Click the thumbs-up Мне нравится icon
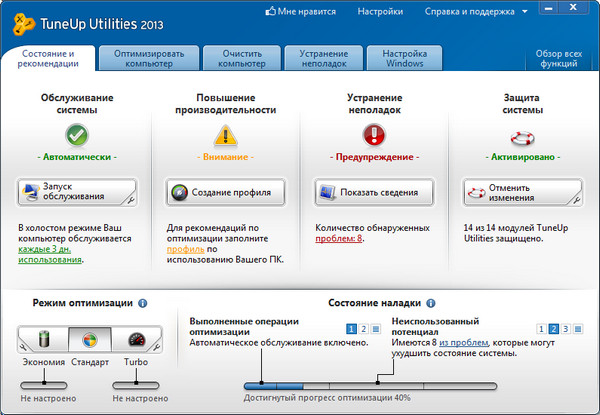The image size is (600, 415). pos(270,13)
